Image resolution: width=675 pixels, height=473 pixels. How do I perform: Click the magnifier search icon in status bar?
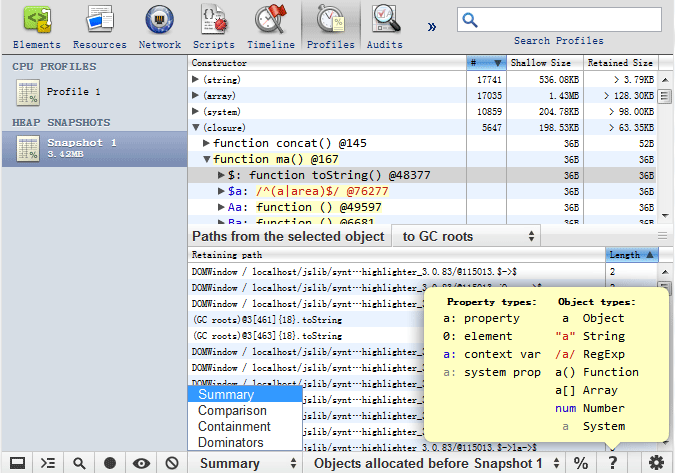tap(79, 463)
